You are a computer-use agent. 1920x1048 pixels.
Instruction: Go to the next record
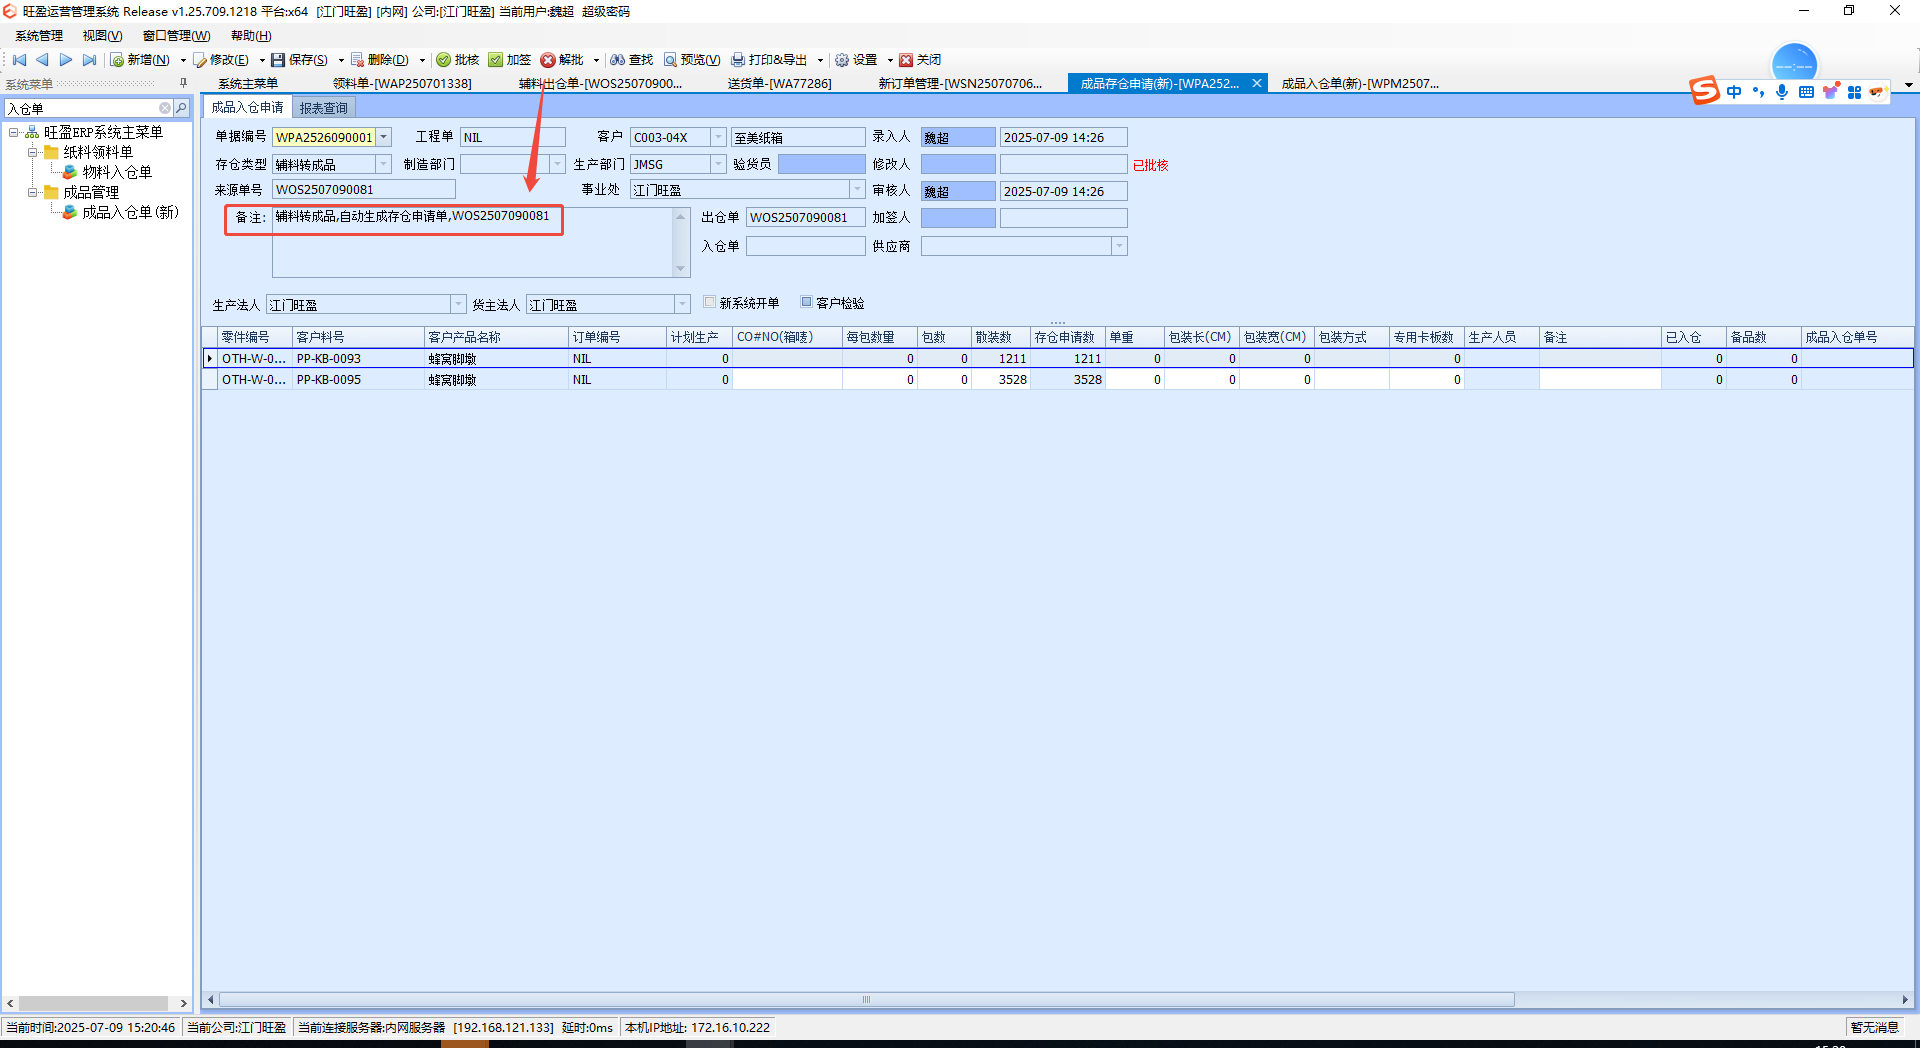[x=66, y=60]
